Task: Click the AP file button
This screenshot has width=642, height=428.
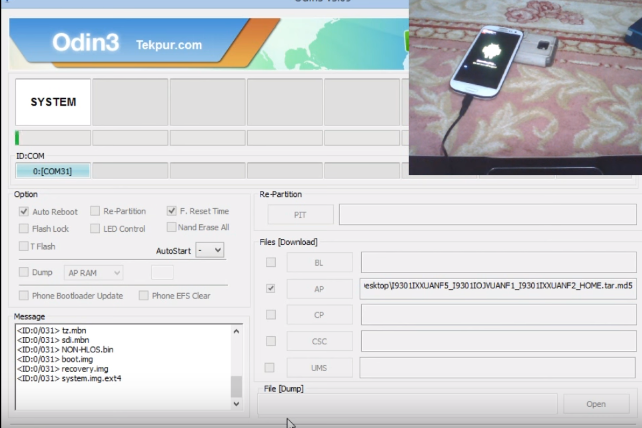Action: pyautogui.click(x=319, y=289)
